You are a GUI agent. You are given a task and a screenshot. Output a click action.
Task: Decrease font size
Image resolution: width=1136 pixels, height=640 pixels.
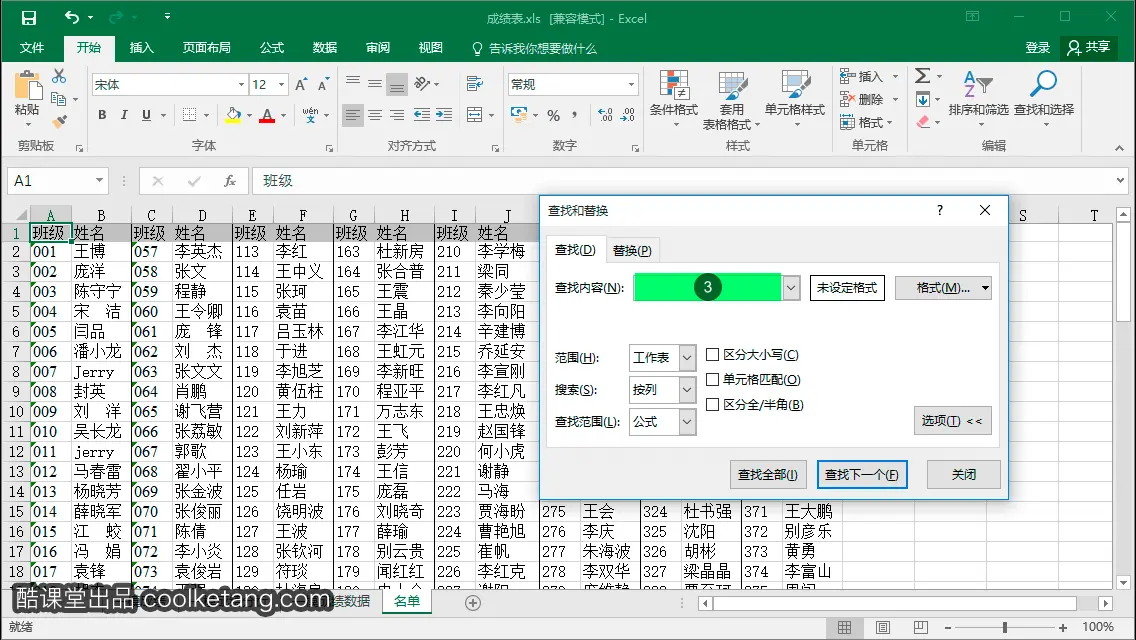coord(323,85)
